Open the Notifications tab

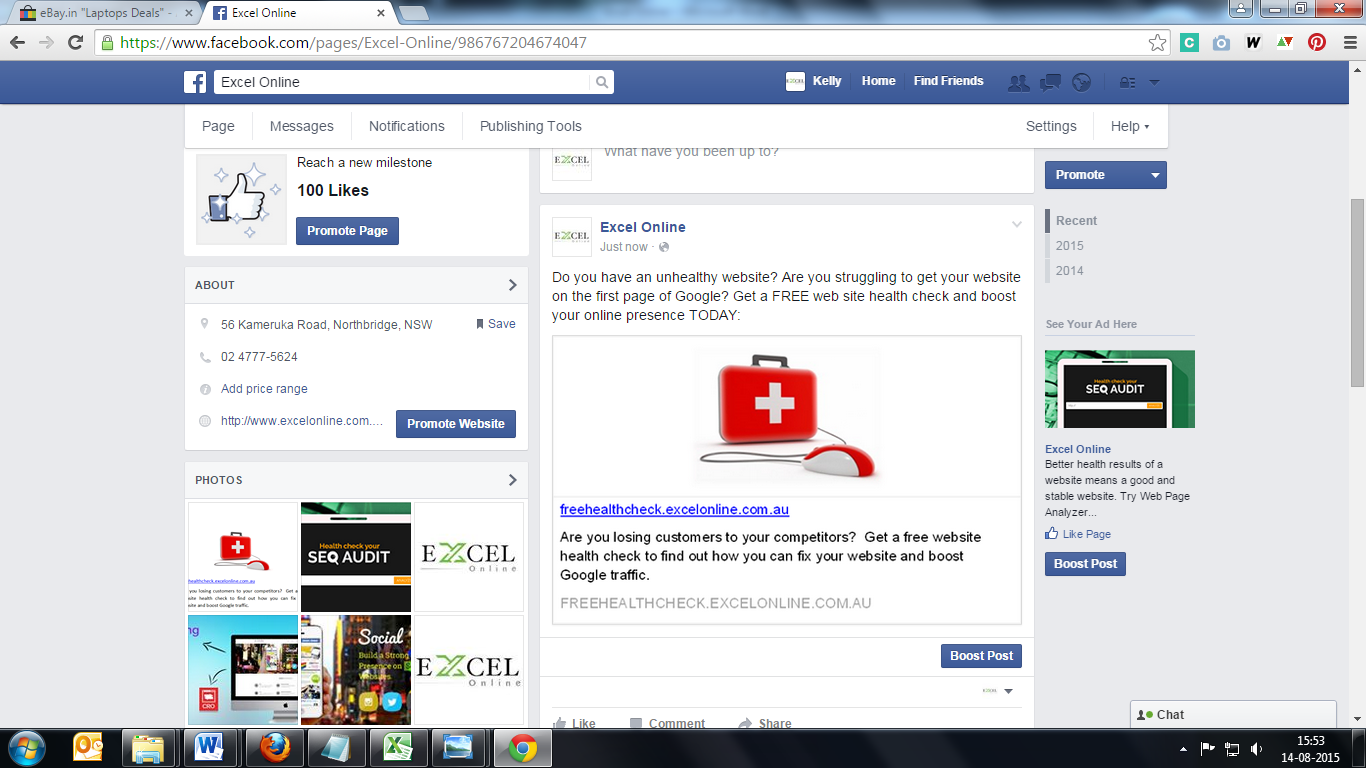[x=407, y=126]
